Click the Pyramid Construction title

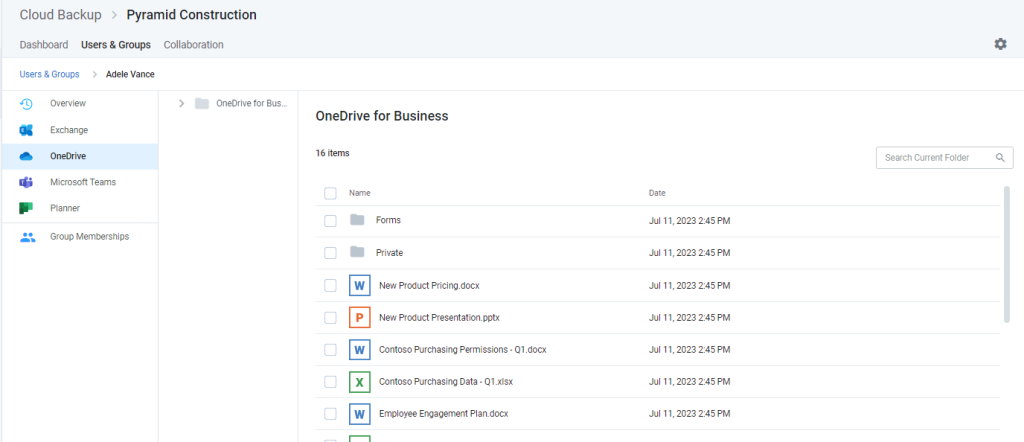[191, 14]
